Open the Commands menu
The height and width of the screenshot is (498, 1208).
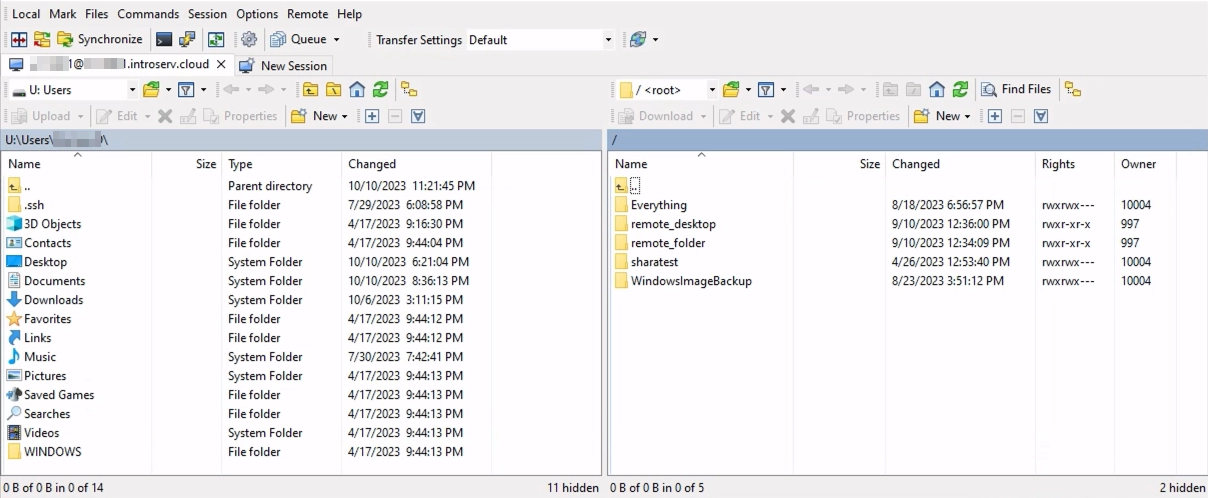(148, 14)
